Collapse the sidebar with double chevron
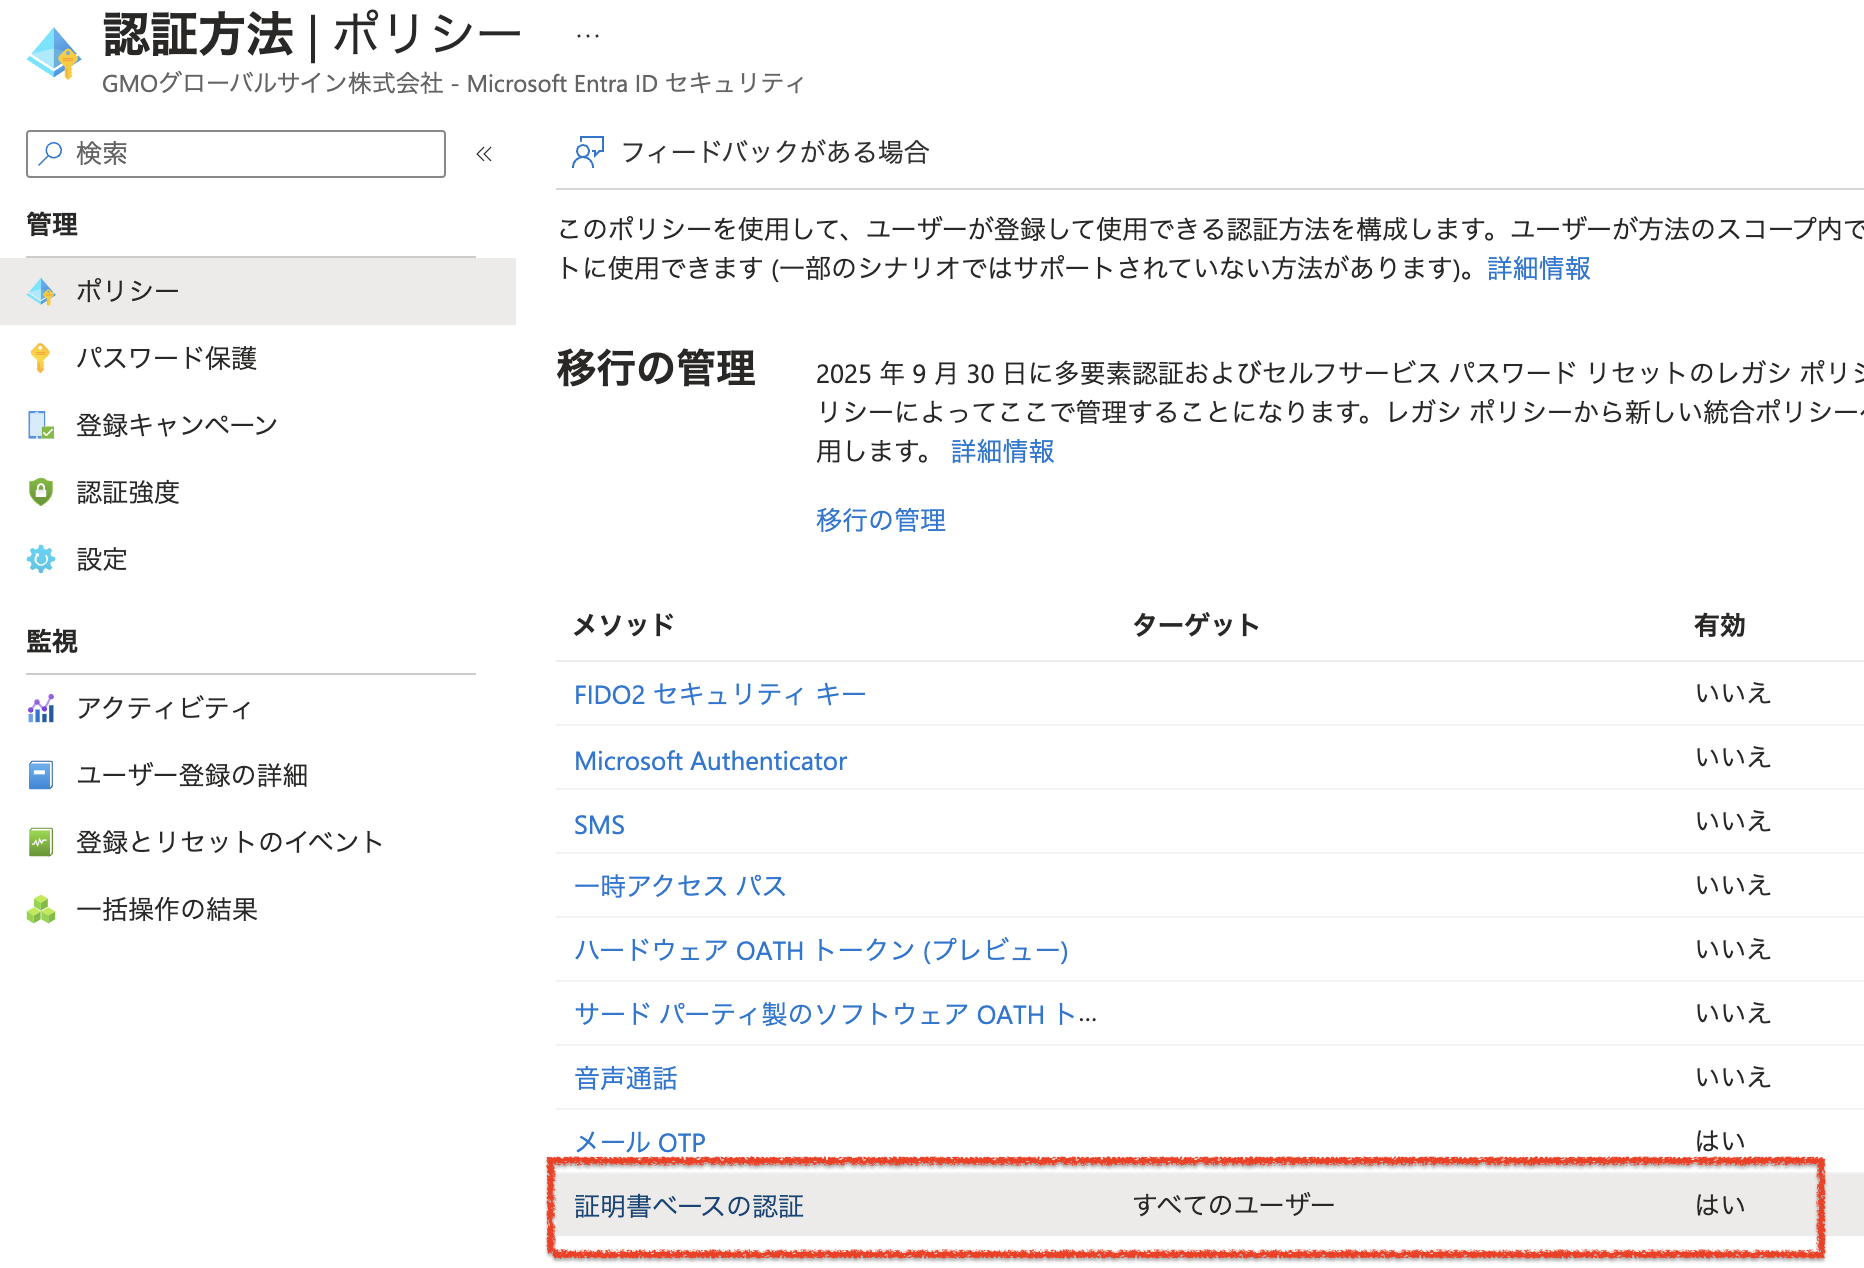1864x1268 pixels. [x=484, y=154]
